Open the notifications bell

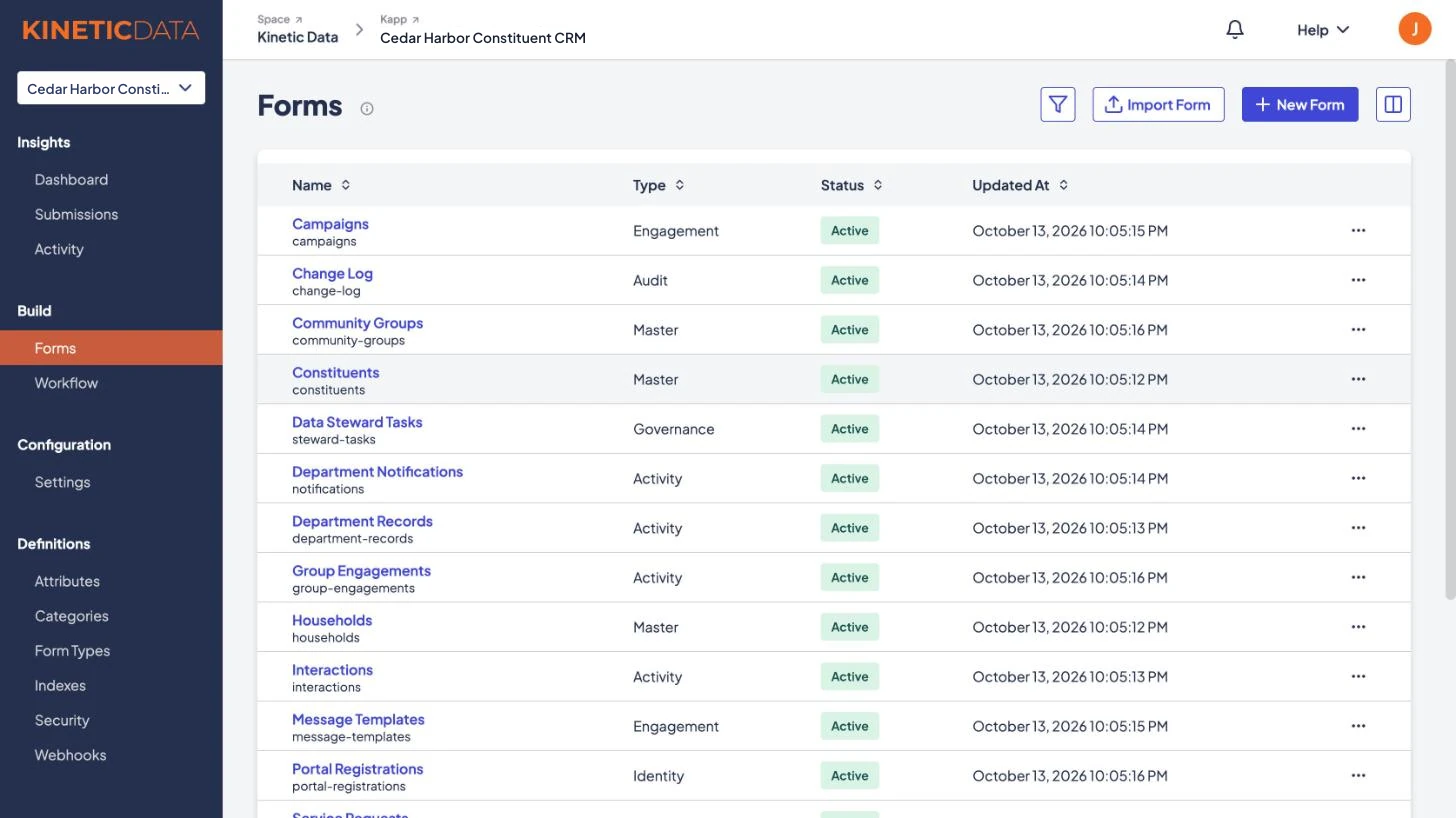pyautogui.click(x=1235, y=30)
